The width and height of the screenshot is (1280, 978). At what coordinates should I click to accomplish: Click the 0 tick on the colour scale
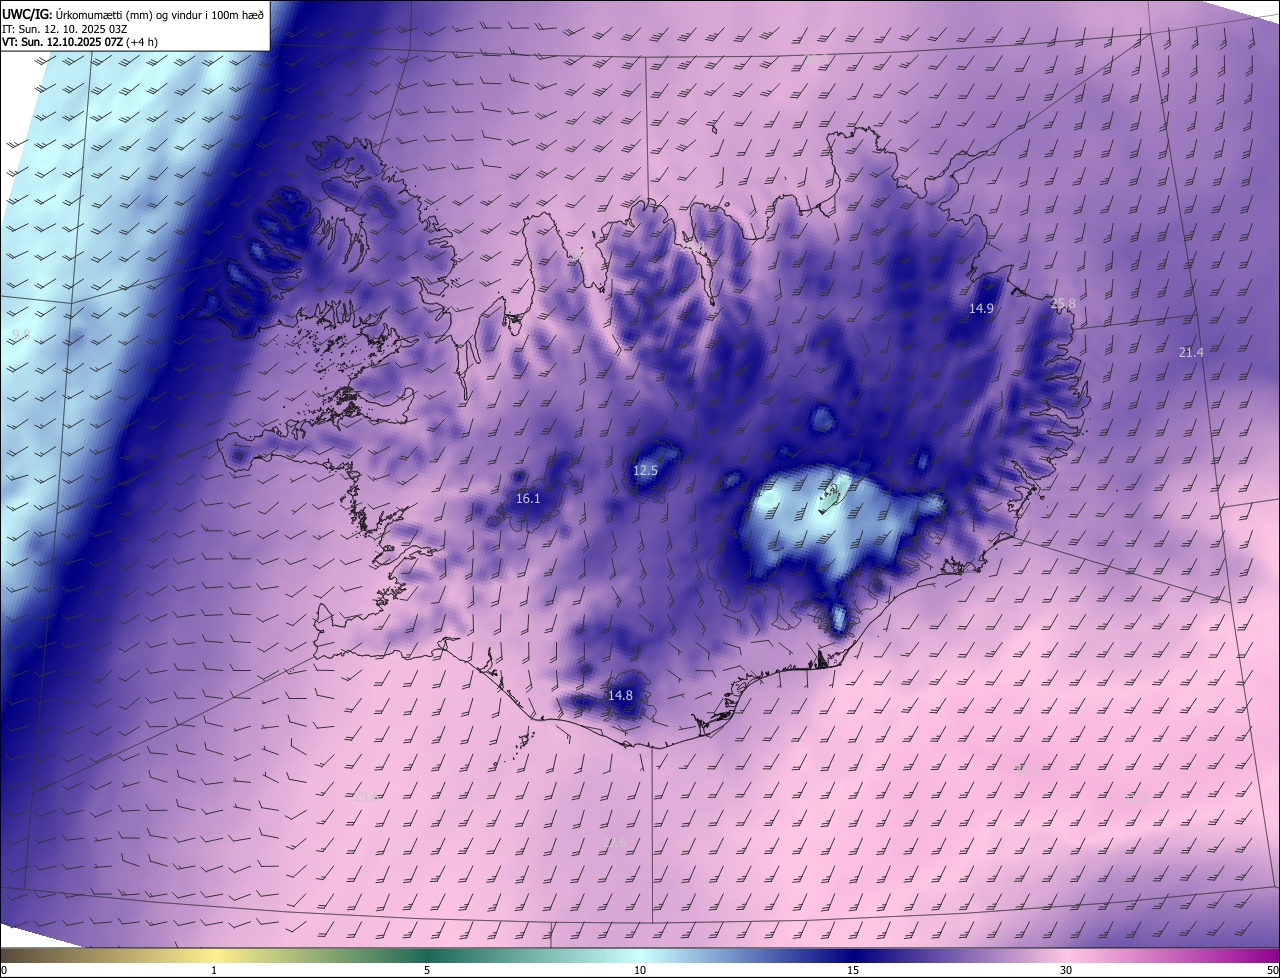(x=4, y=970)
